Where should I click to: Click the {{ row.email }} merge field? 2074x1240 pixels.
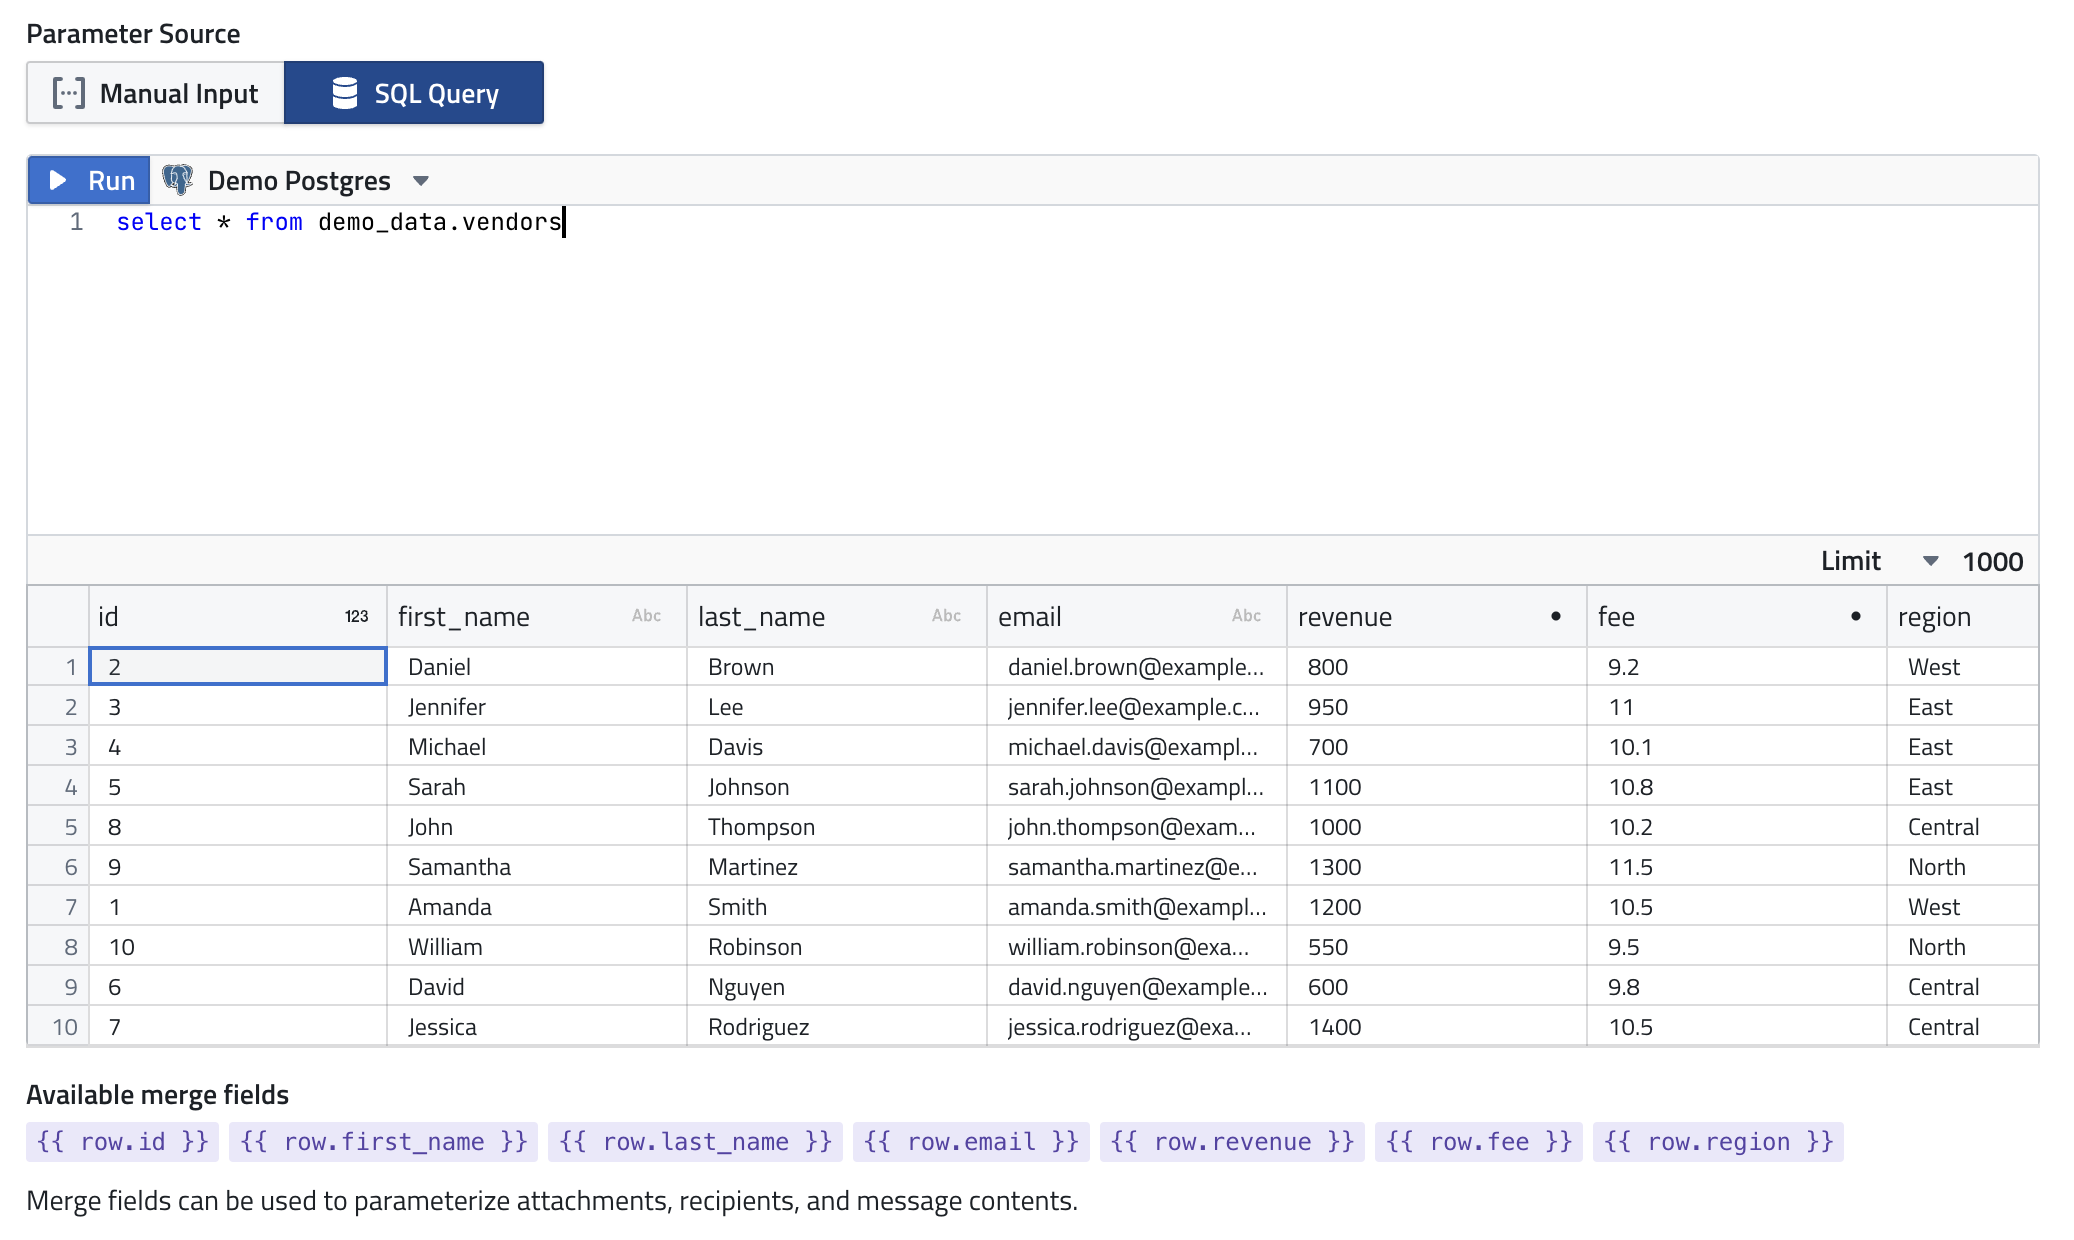(971, 1142)
